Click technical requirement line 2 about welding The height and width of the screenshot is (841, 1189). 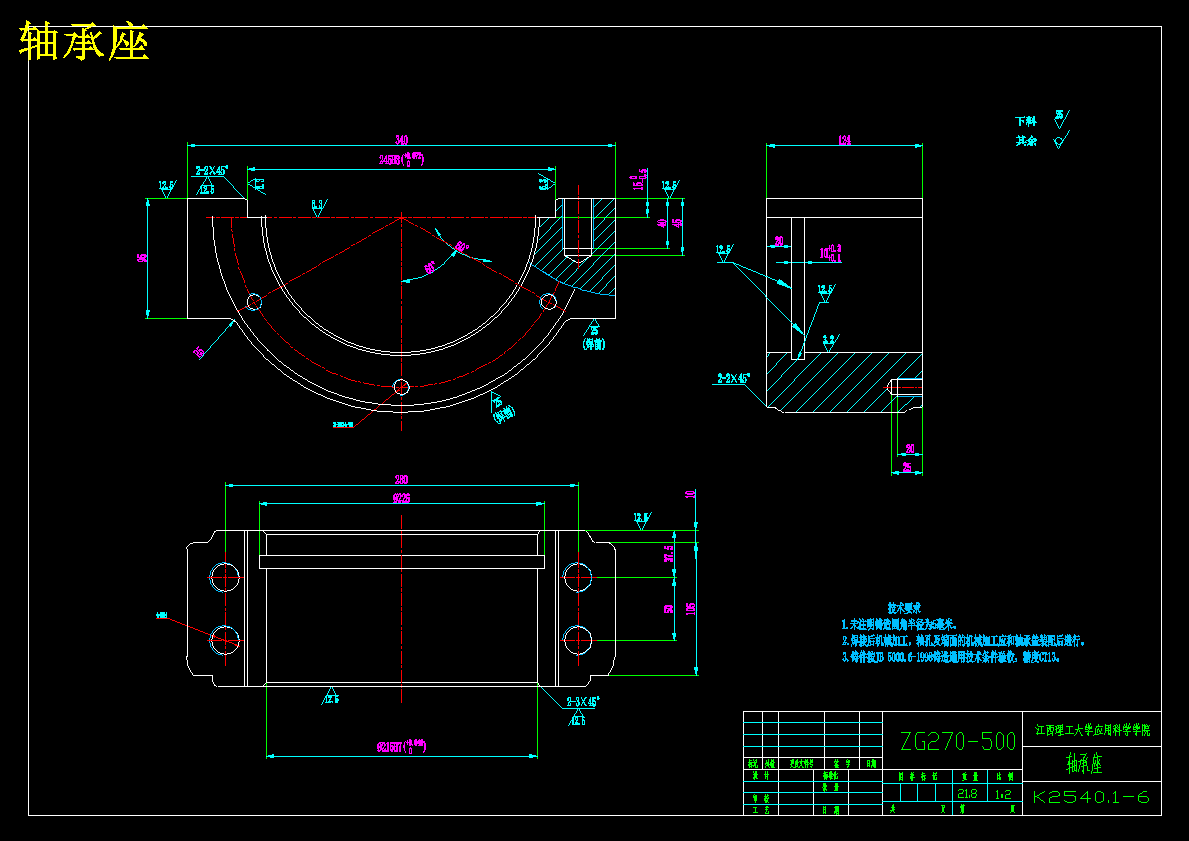point(963,641)
